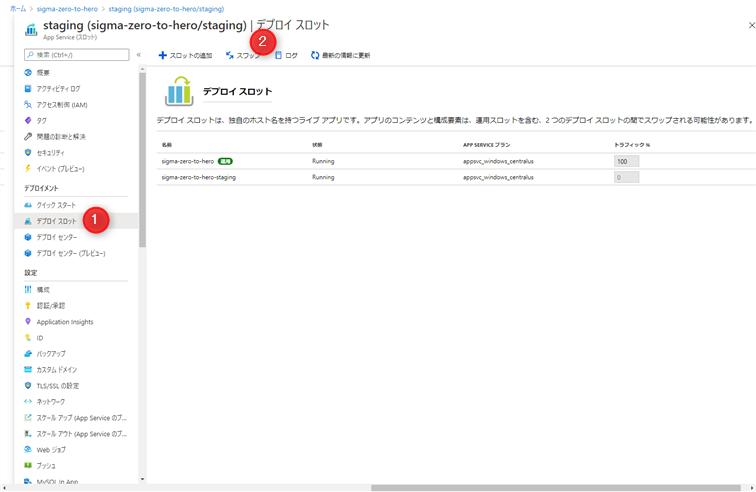Image resolution: width=756 pixels, height=492 pixels.
Task: Select the アクティビティ ログ menu item
Action: (x=53, y=89)
